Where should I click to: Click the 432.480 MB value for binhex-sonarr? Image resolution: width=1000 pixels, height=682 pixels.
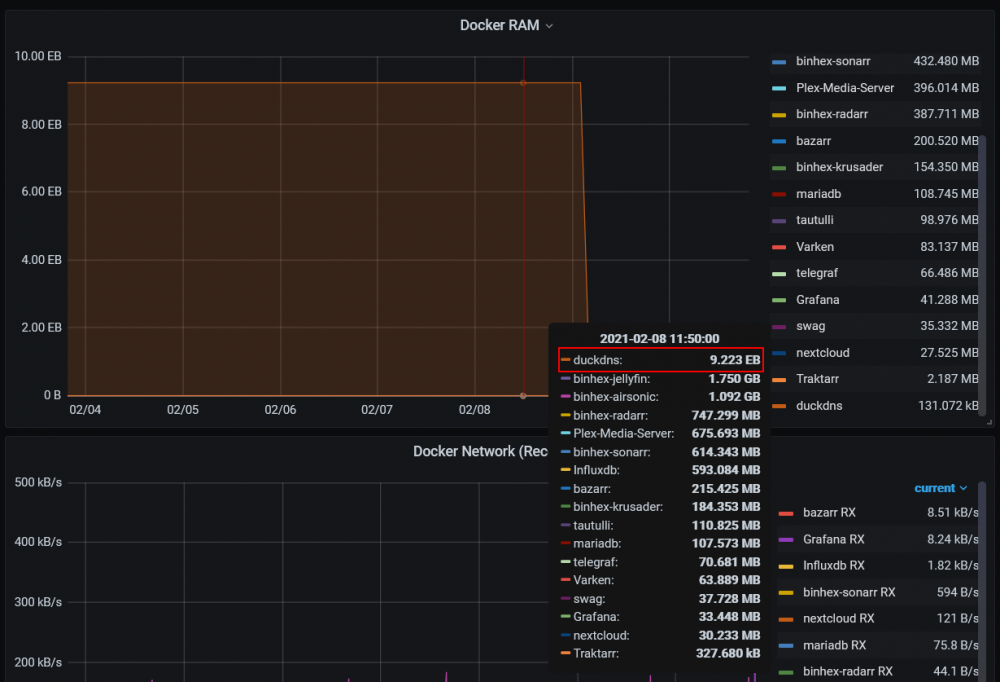(946, 61)
